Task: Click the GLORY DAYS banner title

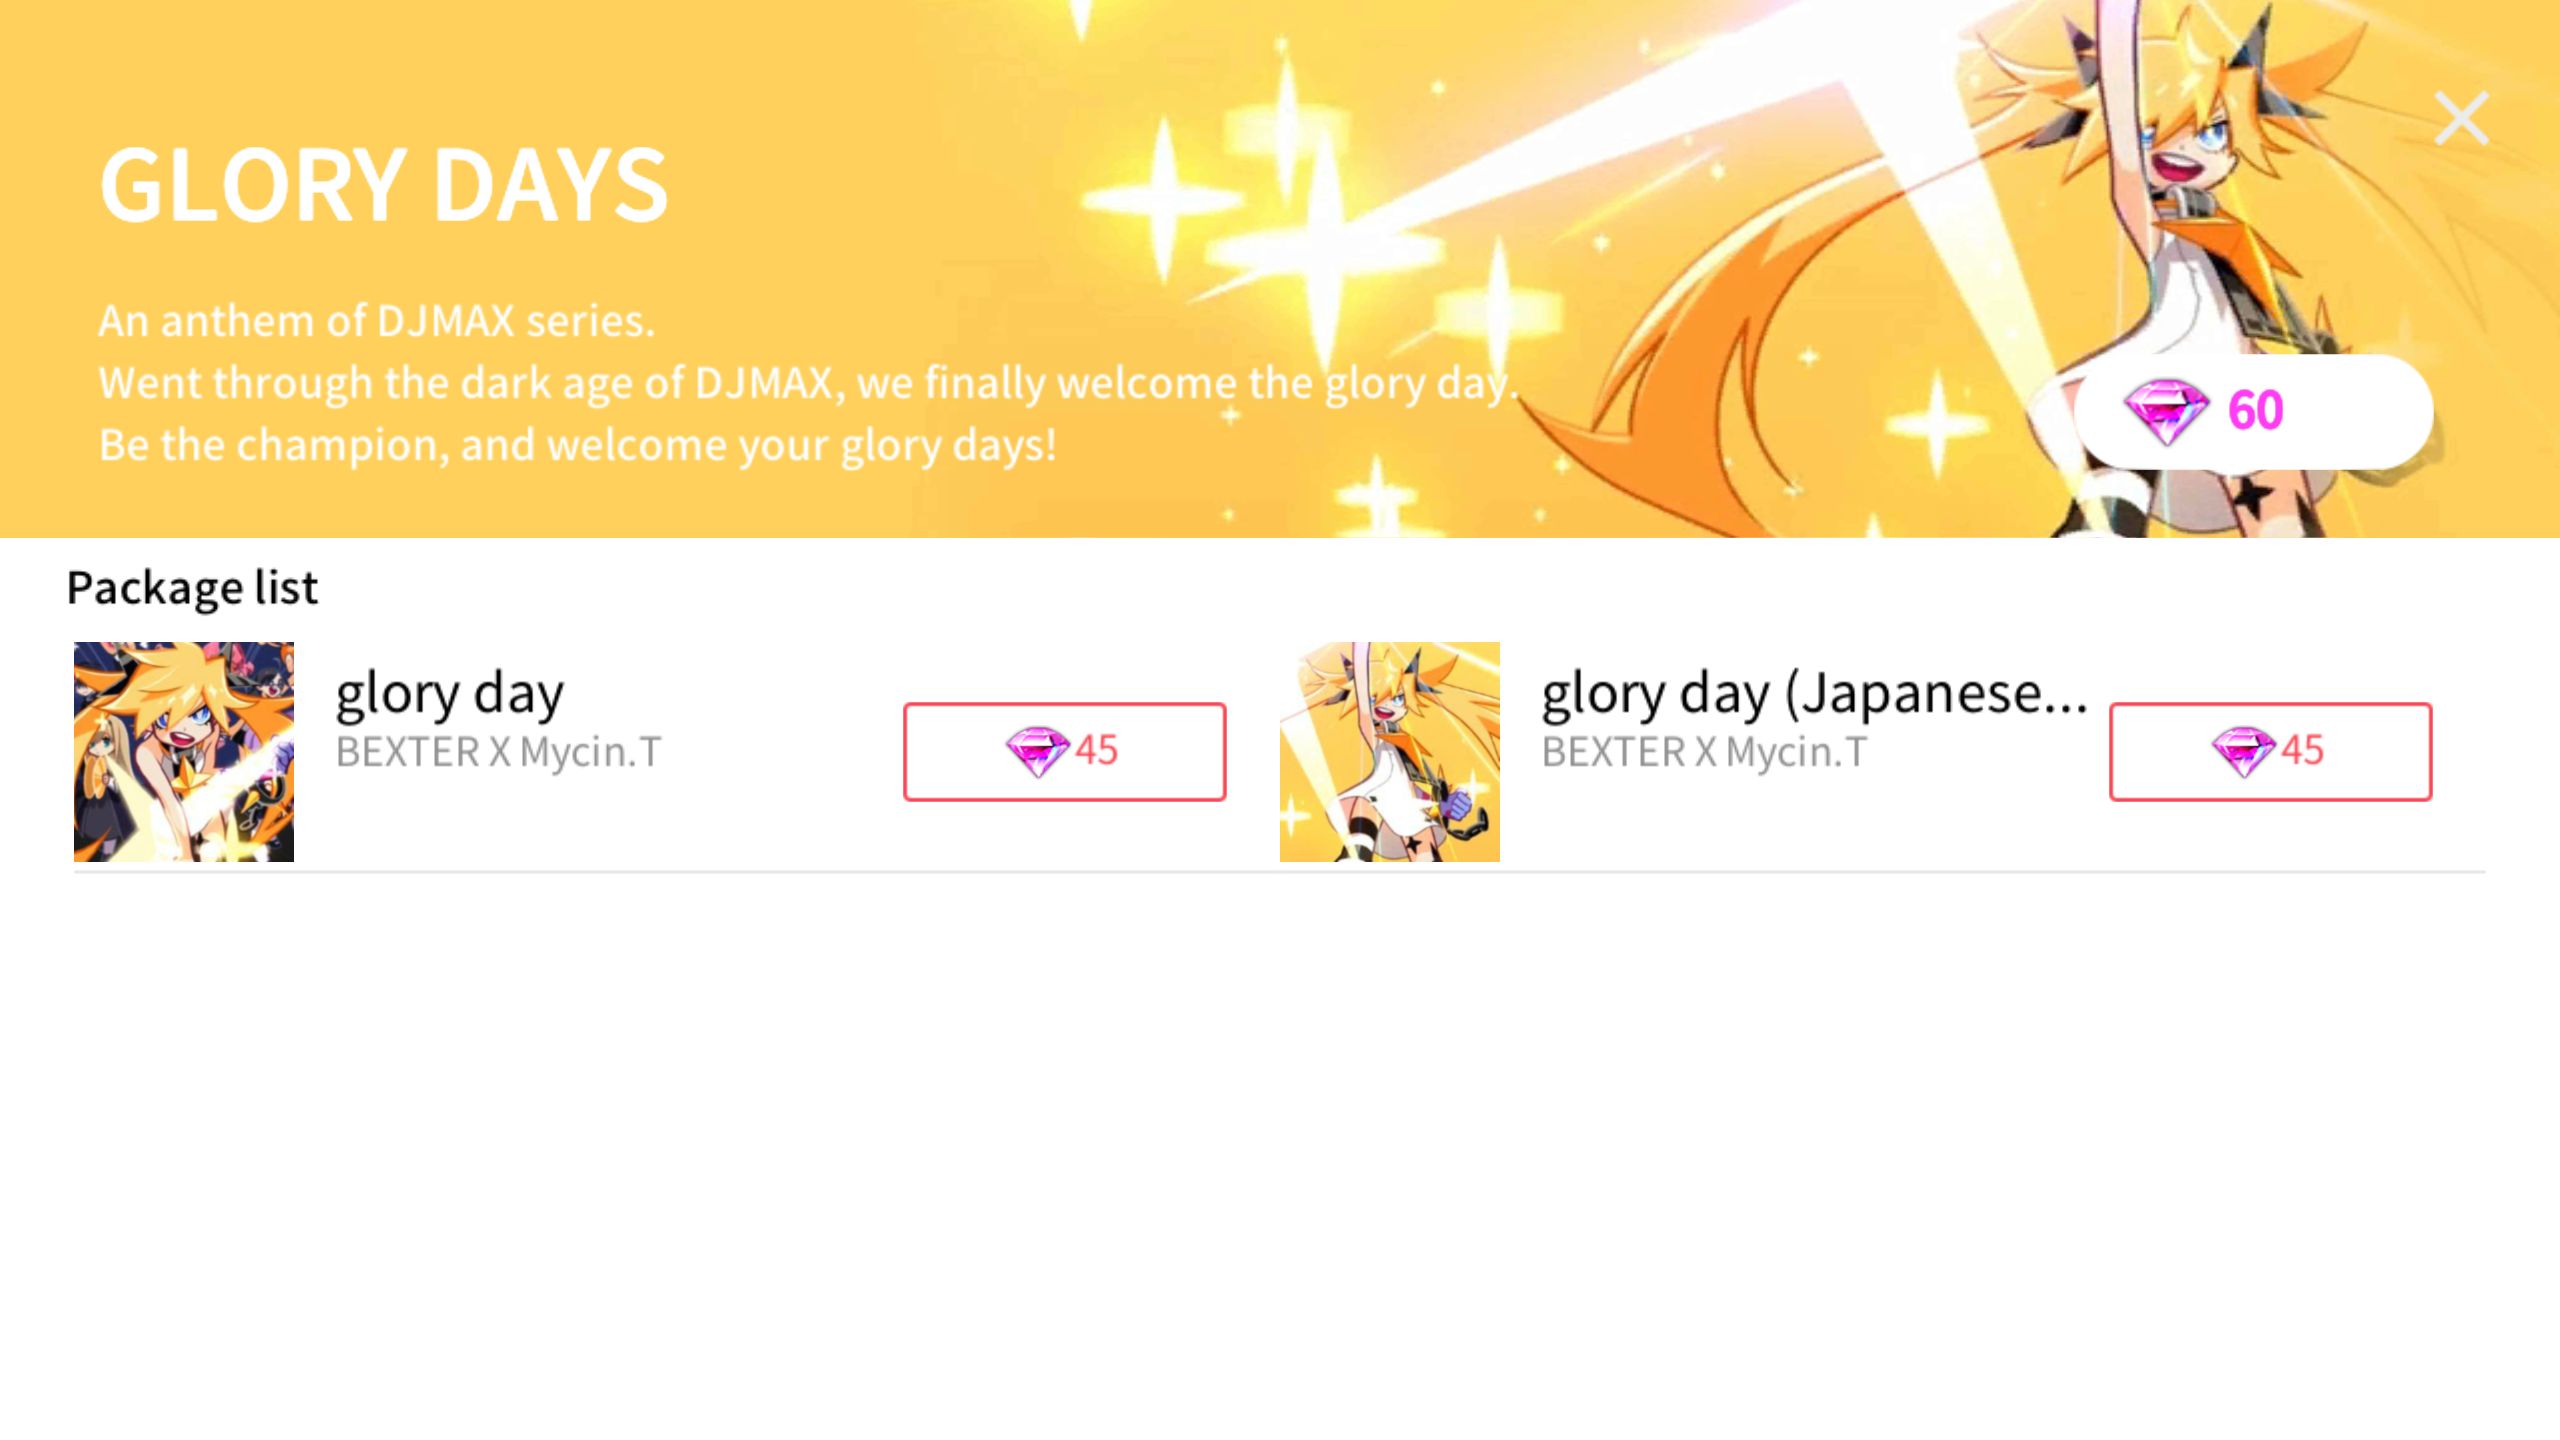Action: pyautogui.click(x=383, y=185)
